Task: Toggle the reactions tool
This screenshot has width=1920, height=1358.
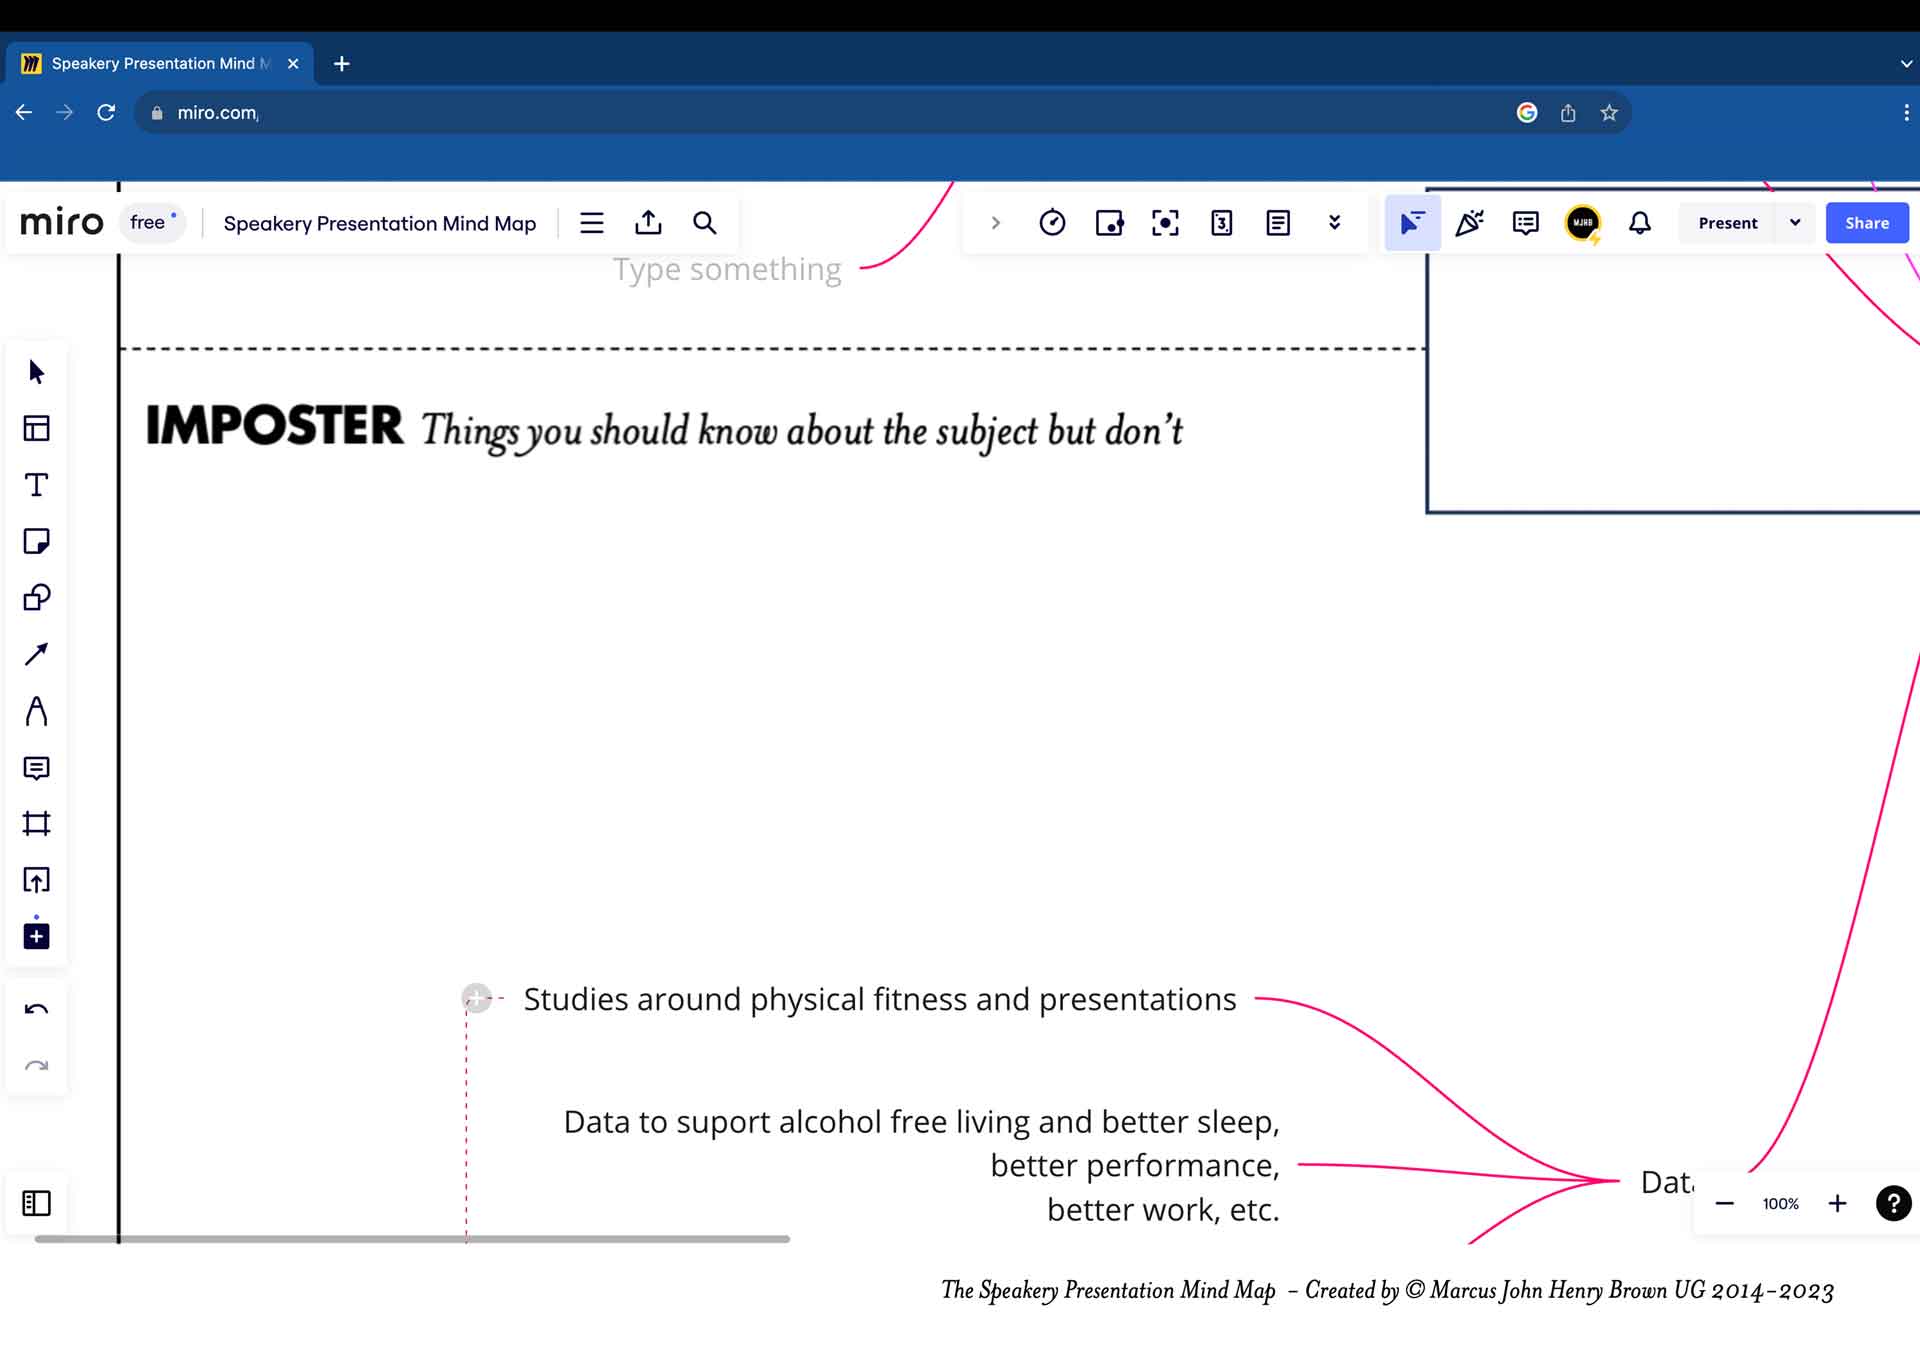Action: tap(1468, 222)
